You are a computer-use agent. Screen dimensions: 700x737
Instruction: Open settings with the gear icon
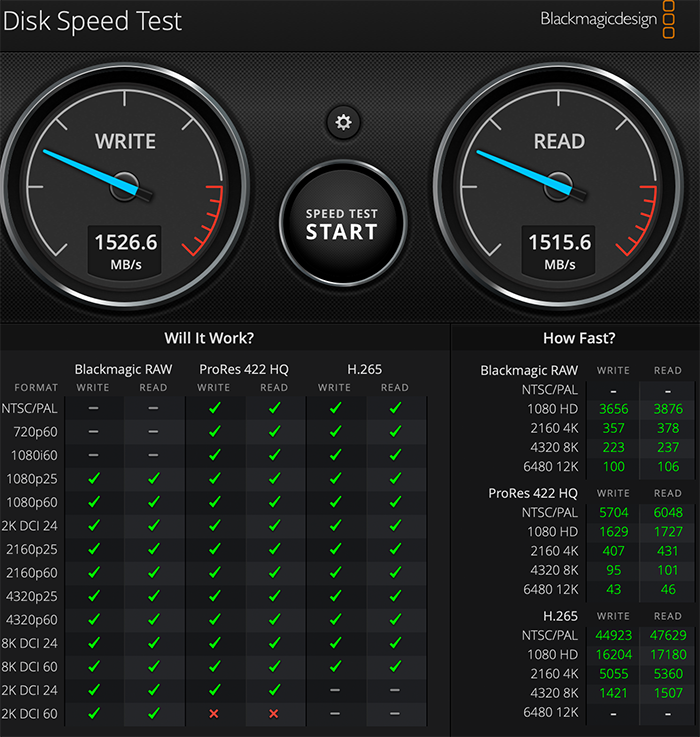[x=343, y=122]
